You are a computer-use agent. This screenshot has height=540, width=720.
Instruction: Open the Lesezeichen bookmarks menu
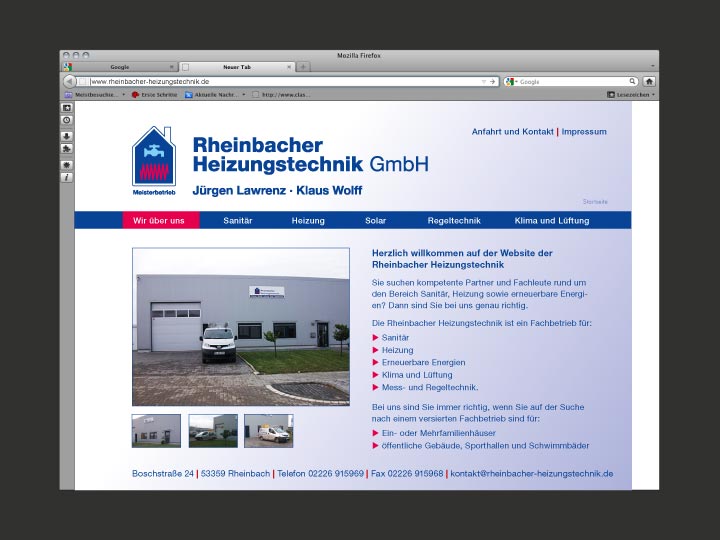[x=631, y=95]
